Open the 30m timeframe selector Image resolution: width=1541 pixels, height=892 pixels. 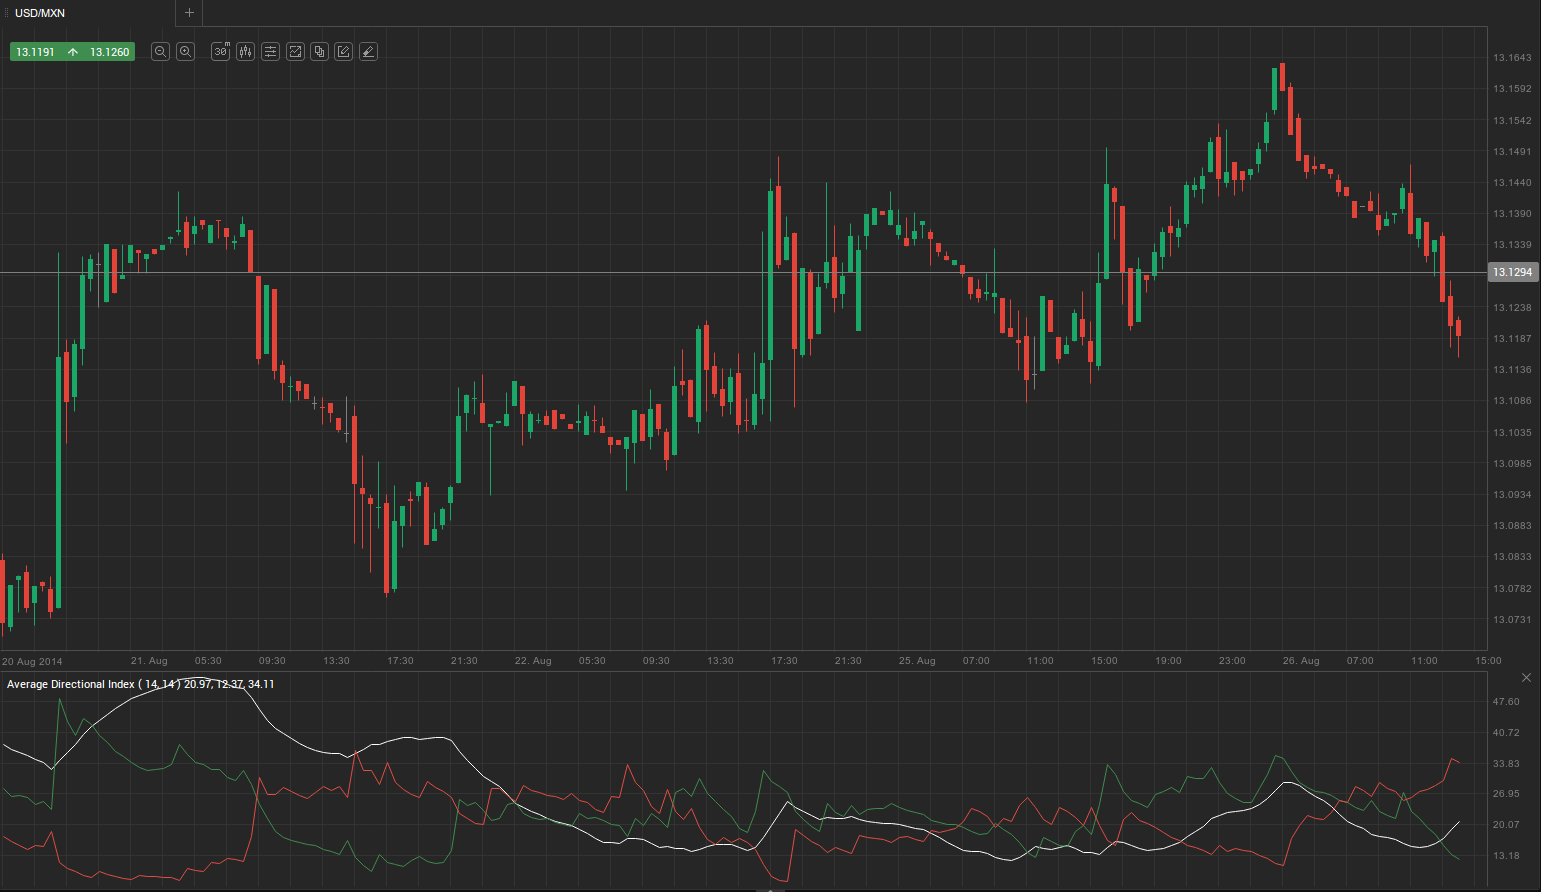[221, 52]
